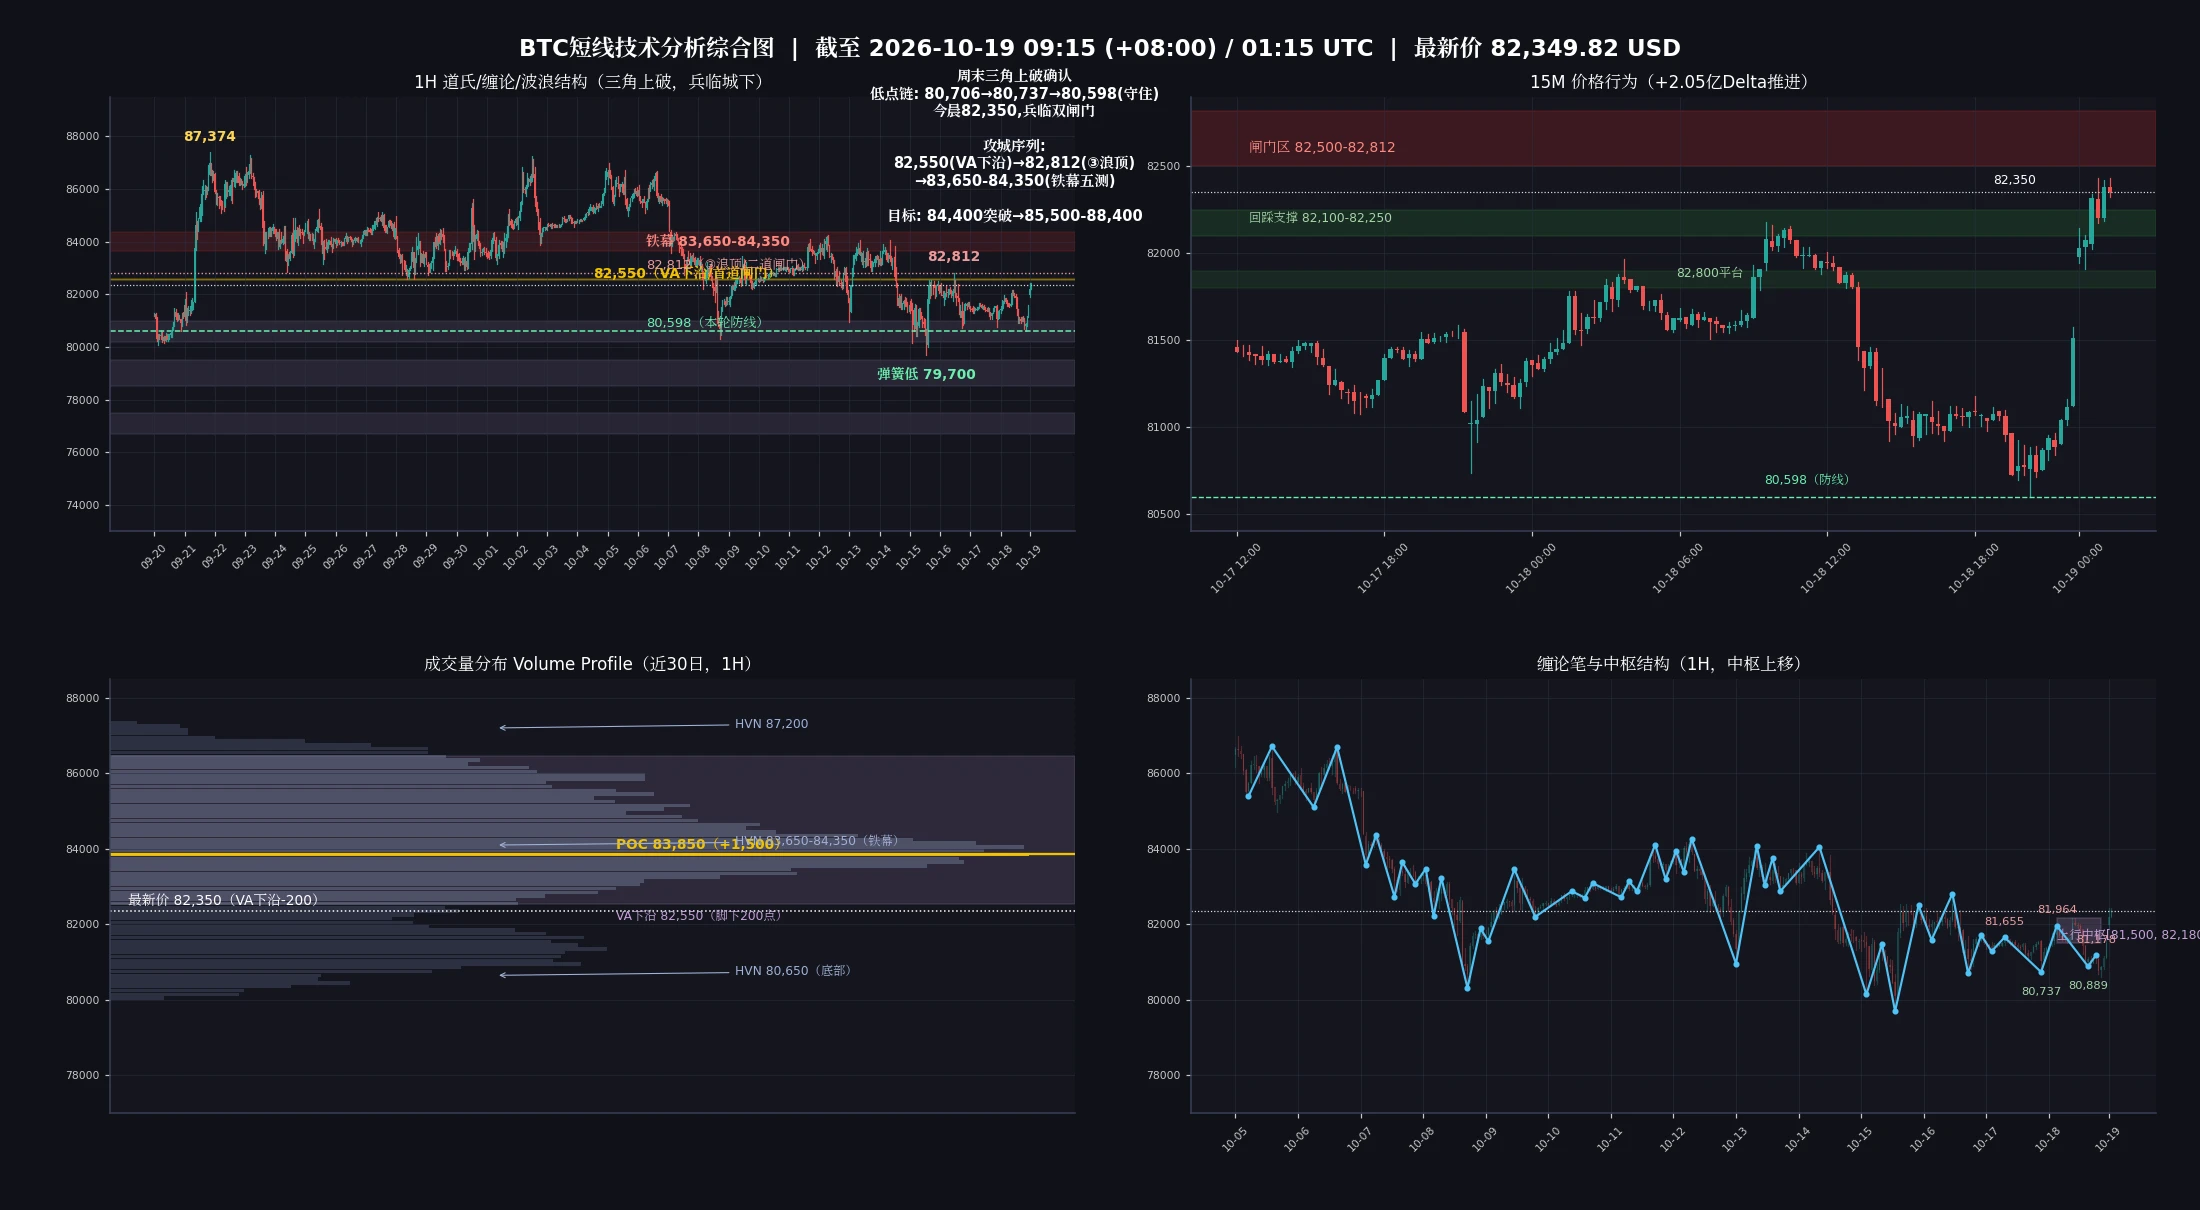This screenshot has height=1210, width=2200.
Task: Click the red 82,812 label in 1H chart
Action: tap(954, 256)
